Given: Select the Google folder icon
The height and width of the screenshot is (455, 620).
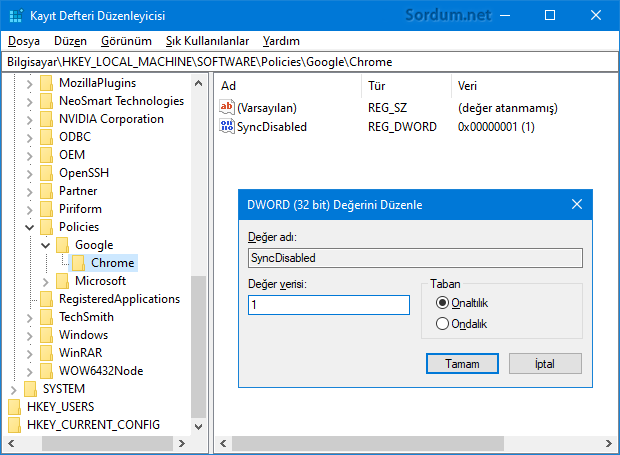Looking at the screenshot, I should click(62, 245).
